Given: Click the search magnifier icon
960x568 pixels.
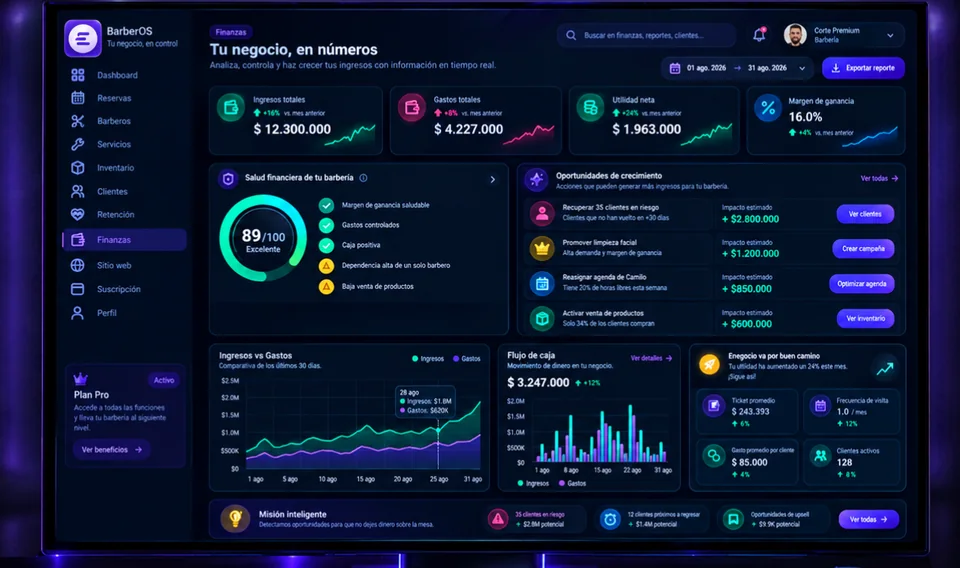Looking at the screenshot, I should click(x=571, y=36).
